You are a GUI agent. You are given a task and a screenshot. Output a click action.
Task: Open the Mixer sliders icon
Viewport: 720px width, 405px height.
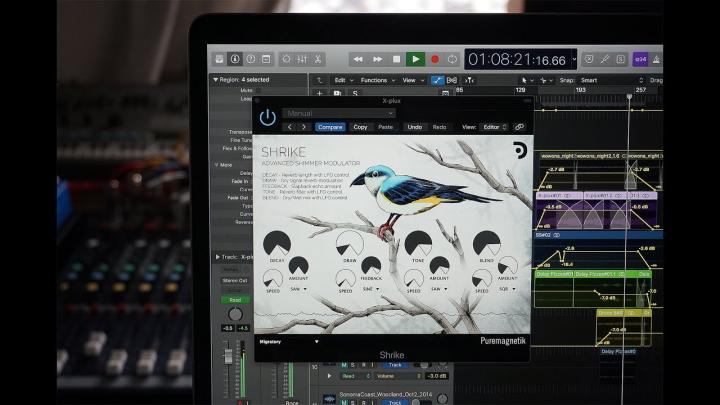302,59
